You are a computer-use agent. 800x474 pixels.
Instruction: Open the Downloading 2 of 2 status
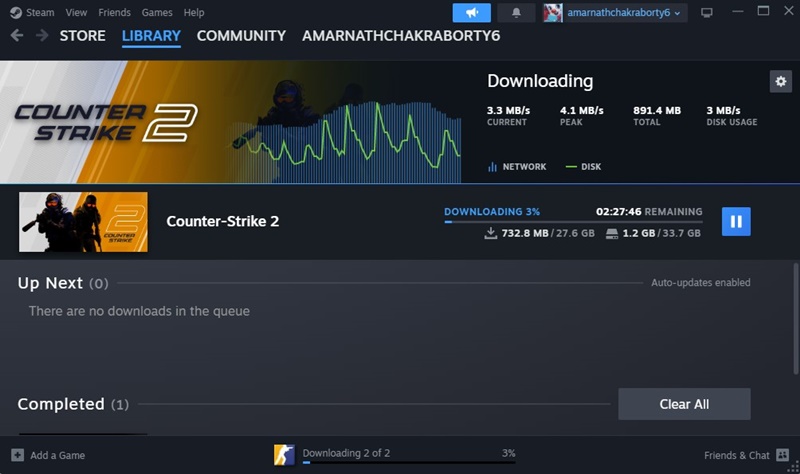346,453
